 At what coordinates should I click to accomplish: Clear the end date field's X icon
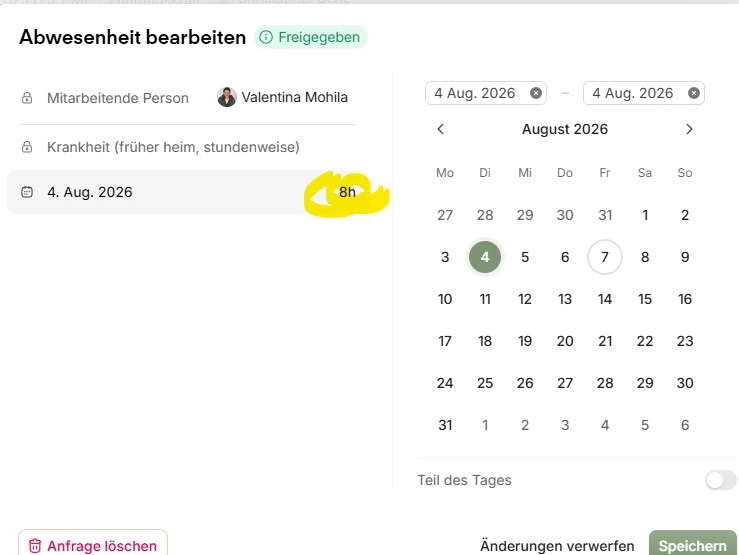click(x=693, y=93)
